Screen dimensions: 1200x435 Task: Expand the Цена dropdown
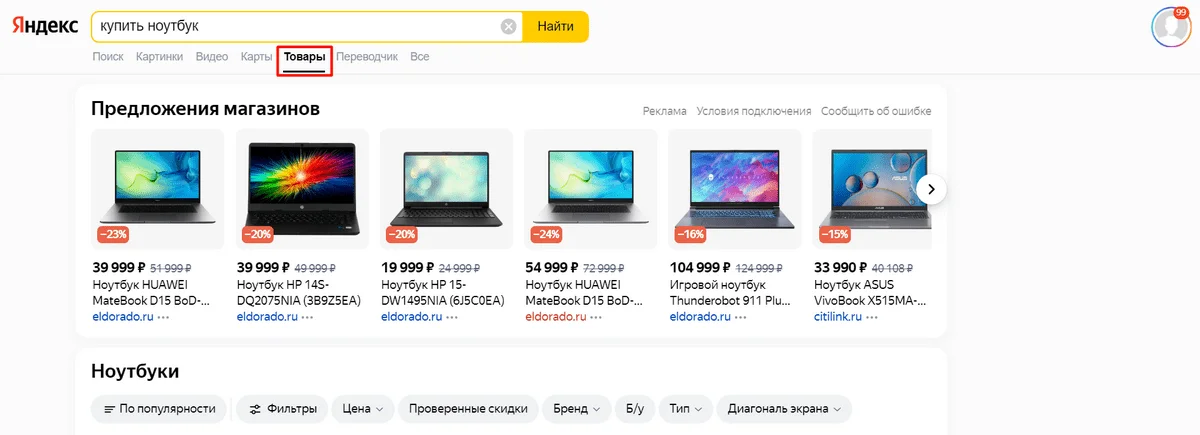(363, 408)
